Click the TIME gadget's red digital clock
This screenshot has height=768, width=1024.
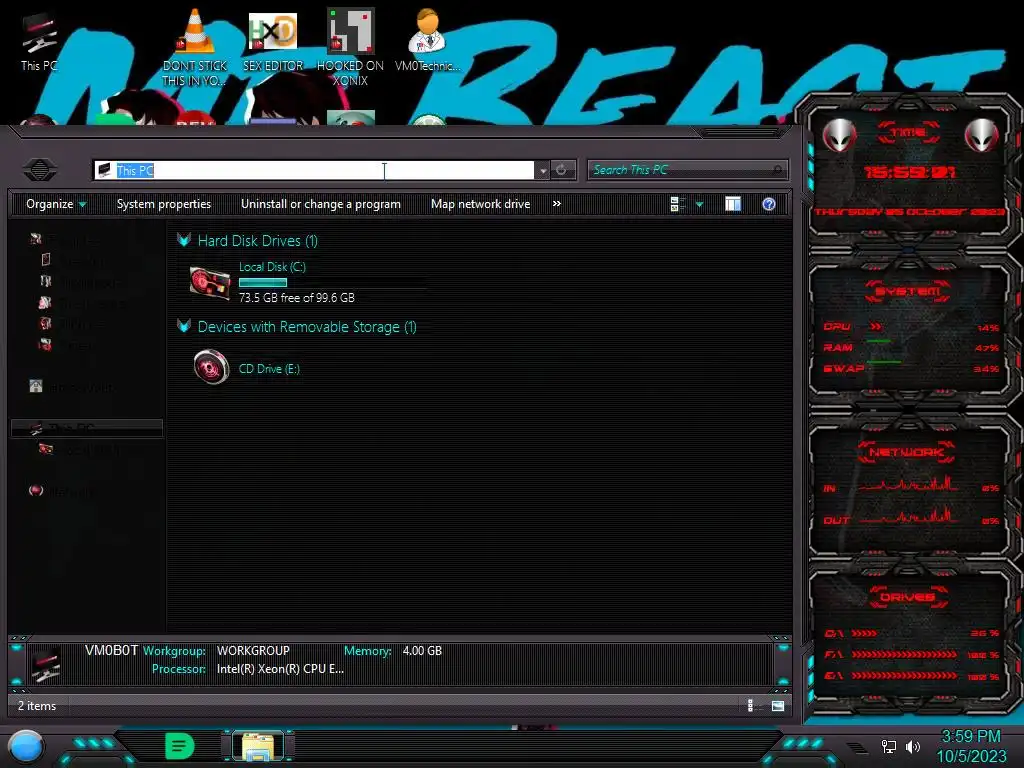[x=910, y=172]
